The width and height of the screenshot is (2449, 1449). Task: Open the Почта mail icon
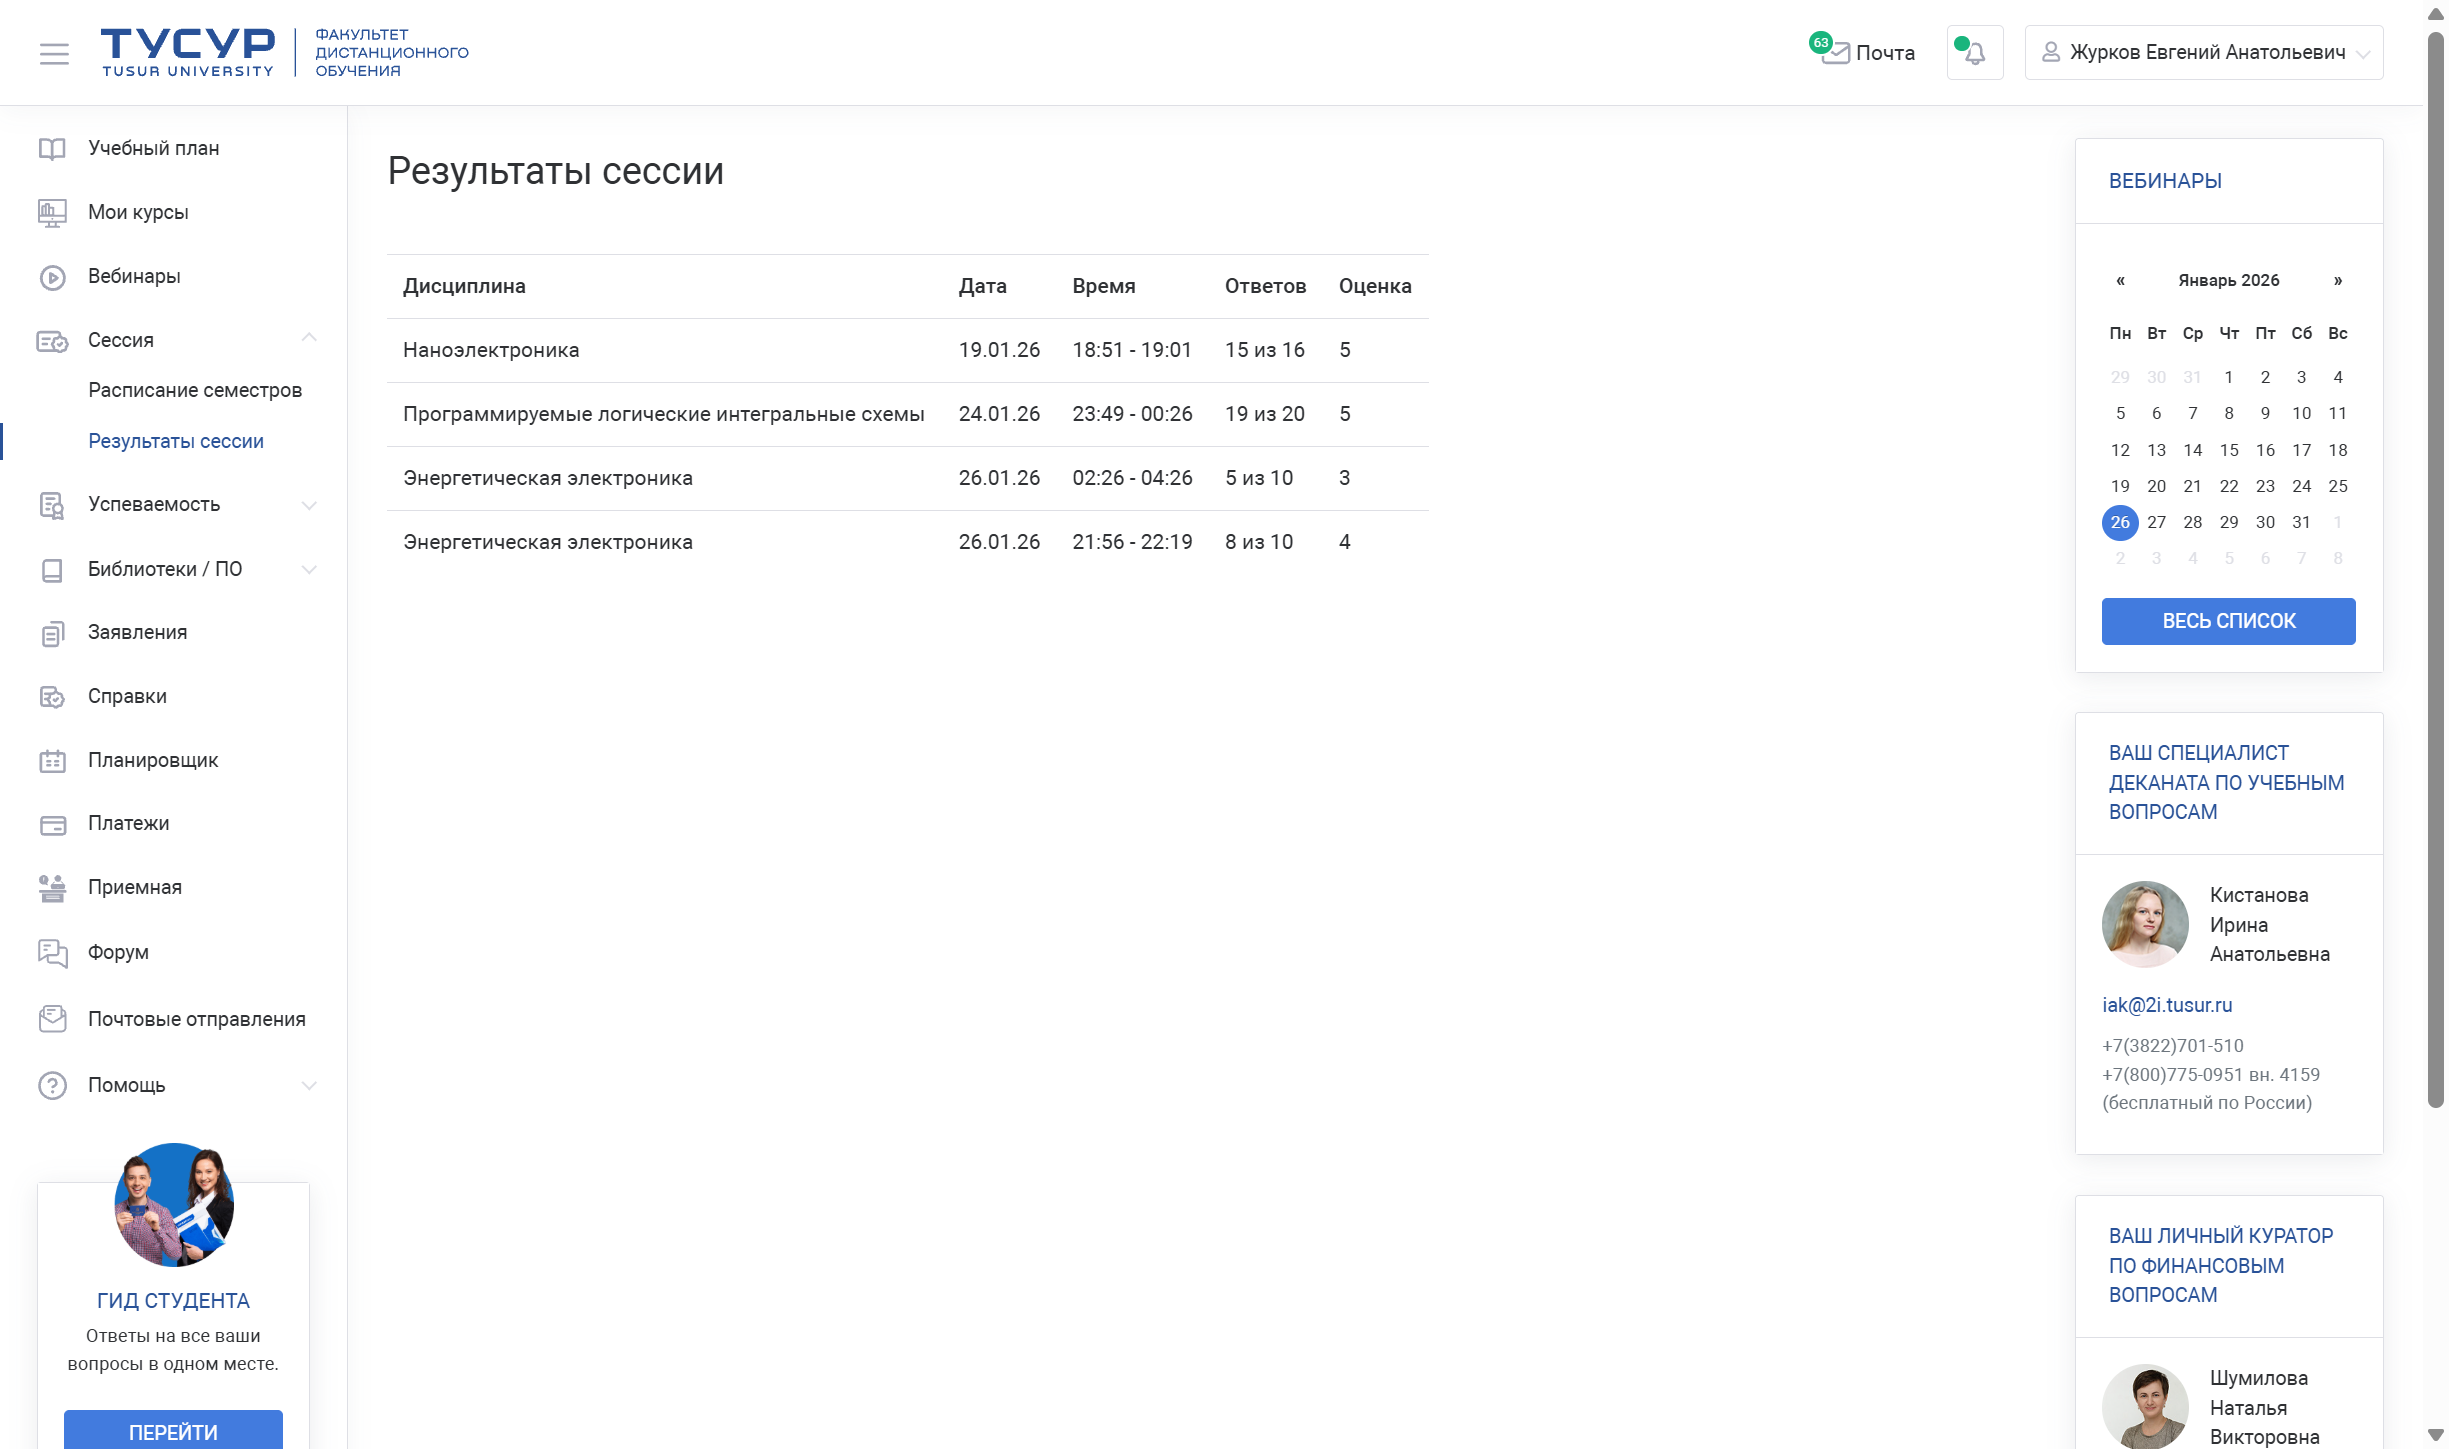(x=1835, y=53)
